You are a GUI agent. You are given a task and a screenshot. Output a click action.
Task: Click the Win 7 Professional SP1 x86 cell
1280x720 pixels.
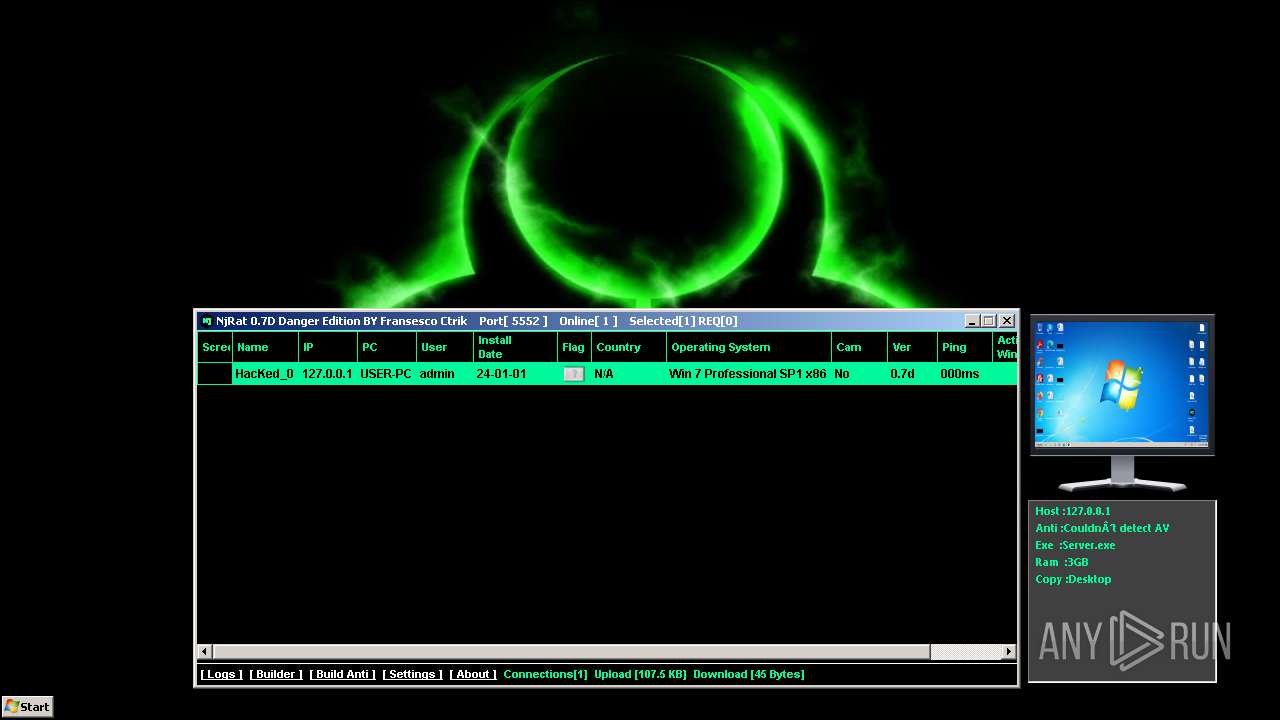pyautogui.click(x=748, y=374)
